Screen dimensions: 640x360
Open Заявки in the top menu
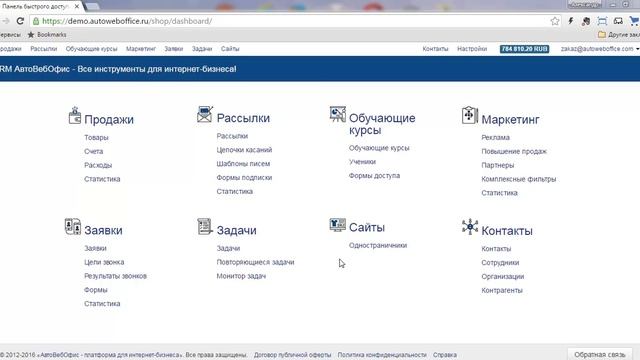tap(173, 49)
